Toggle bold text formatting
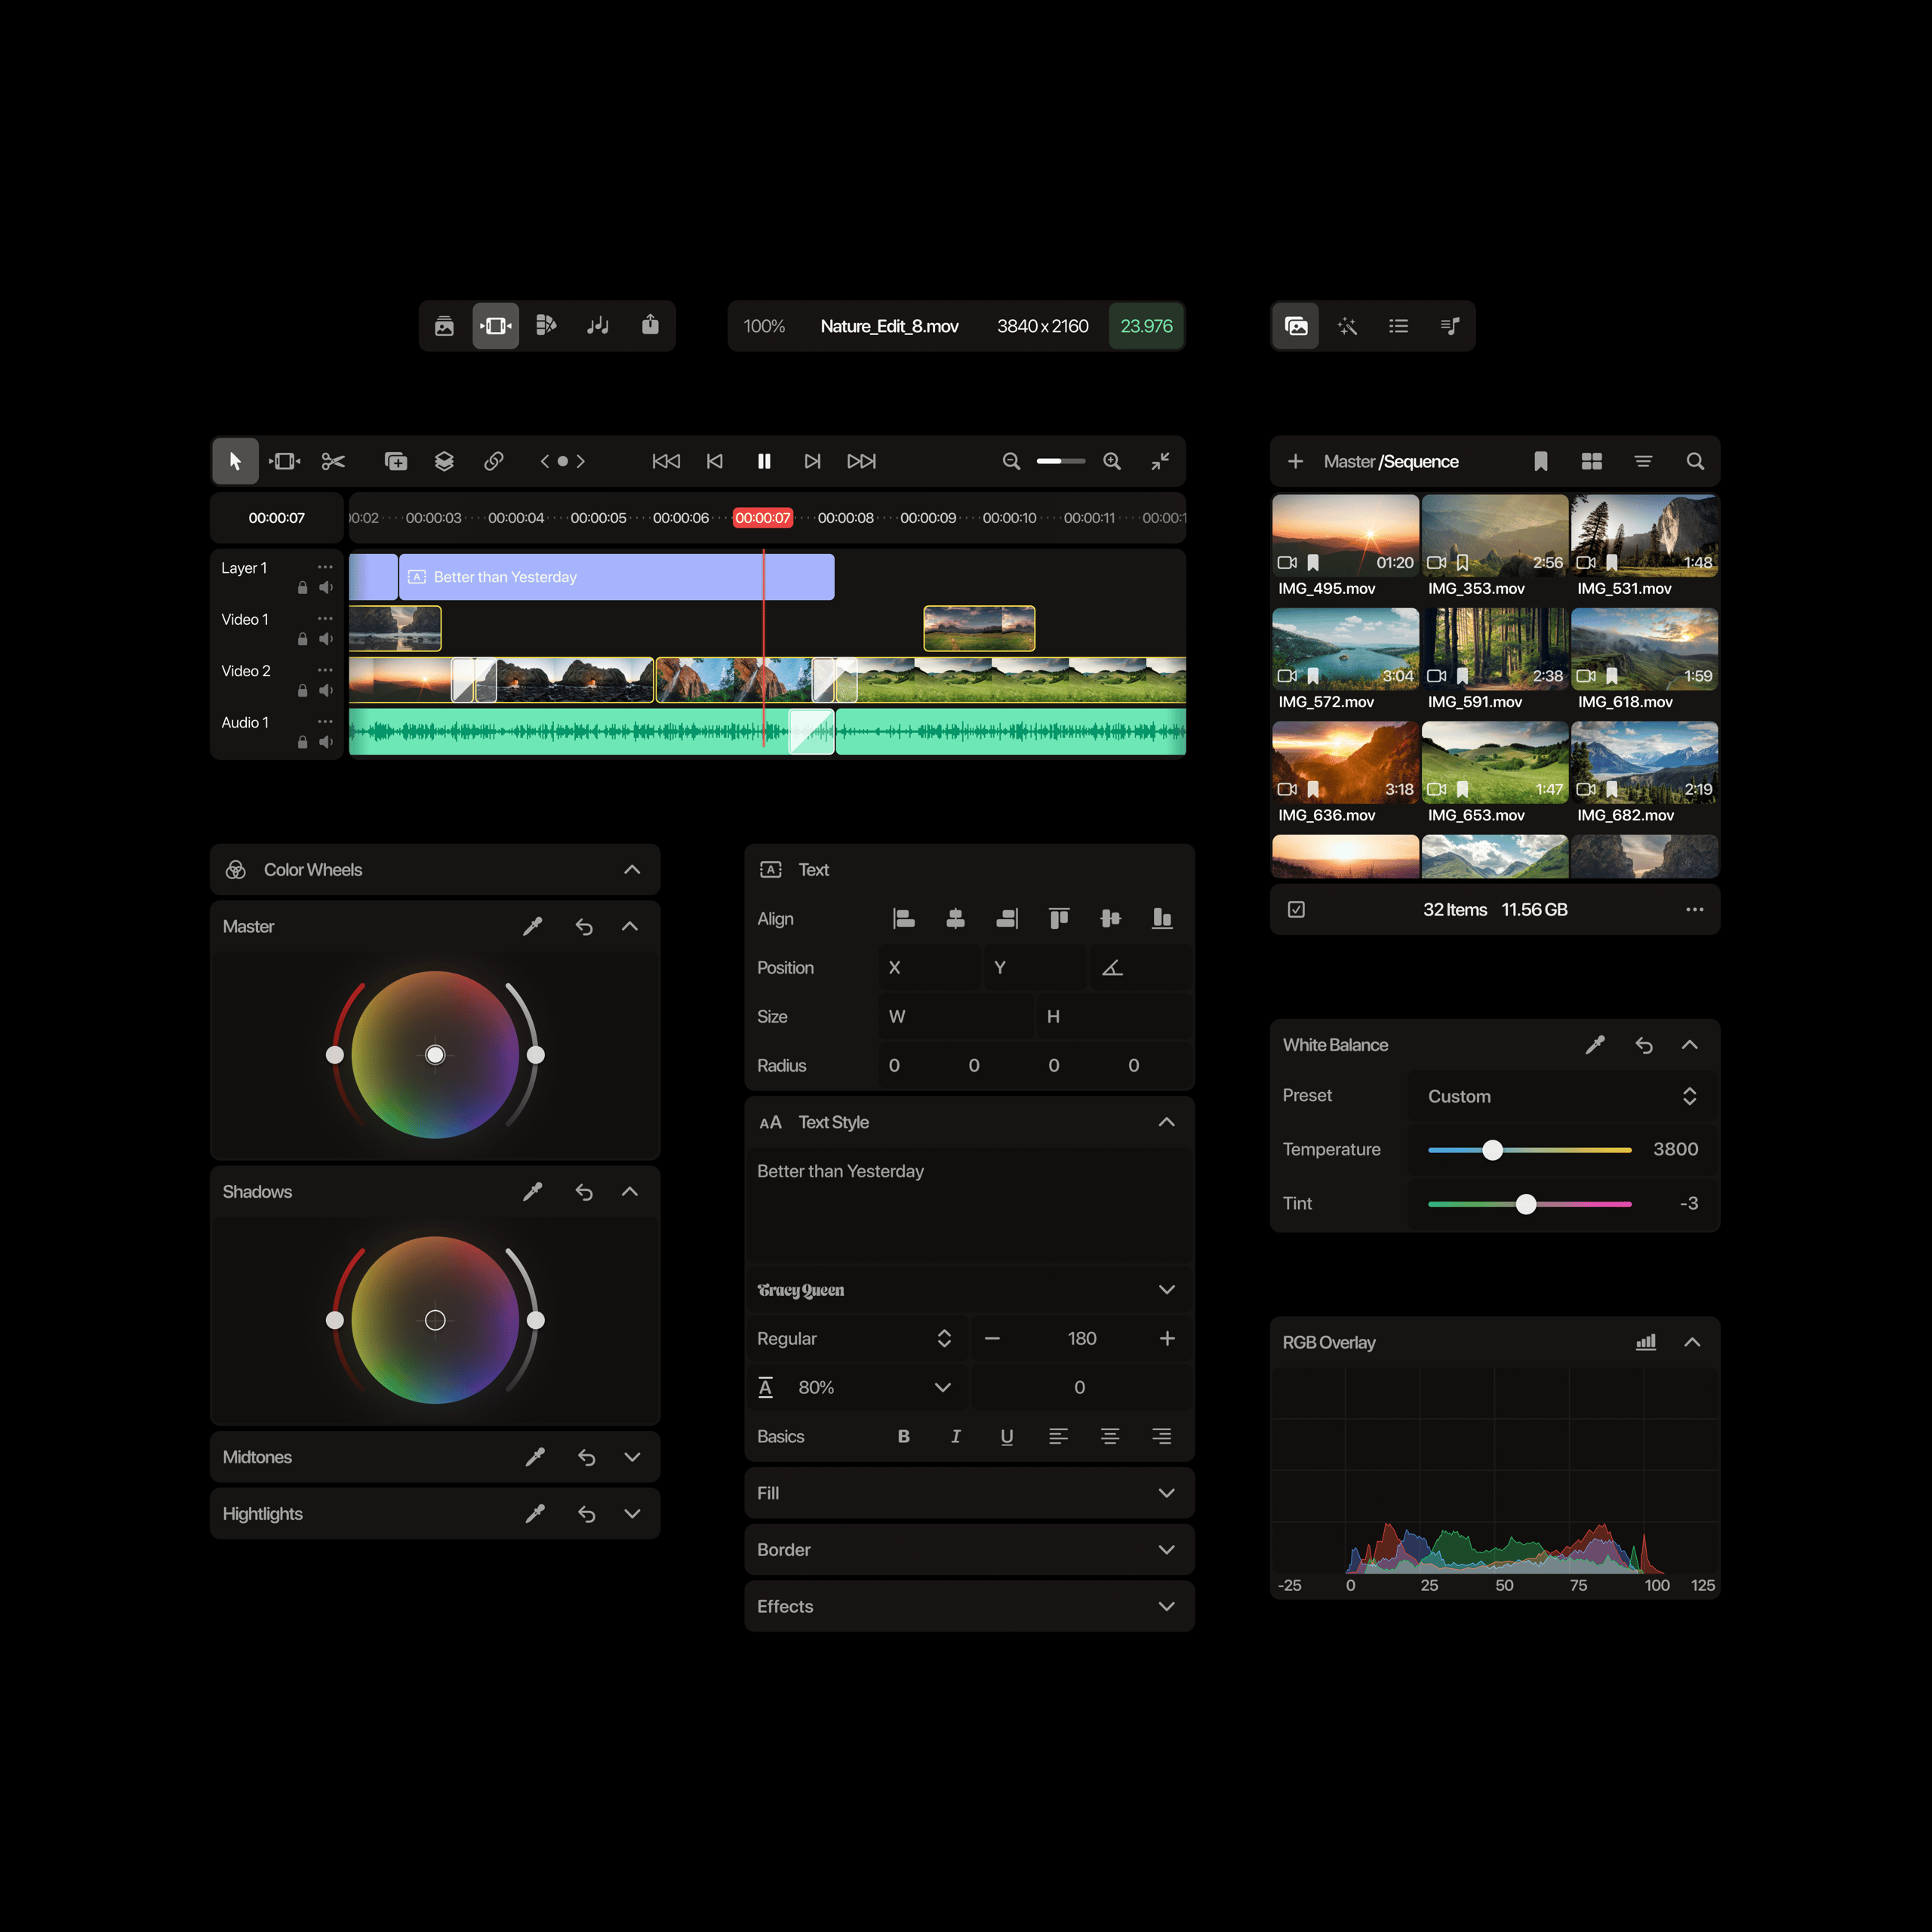The height and width of the screenshot is (1932, 1932). pyautogui.click(x=904, y=1436)
